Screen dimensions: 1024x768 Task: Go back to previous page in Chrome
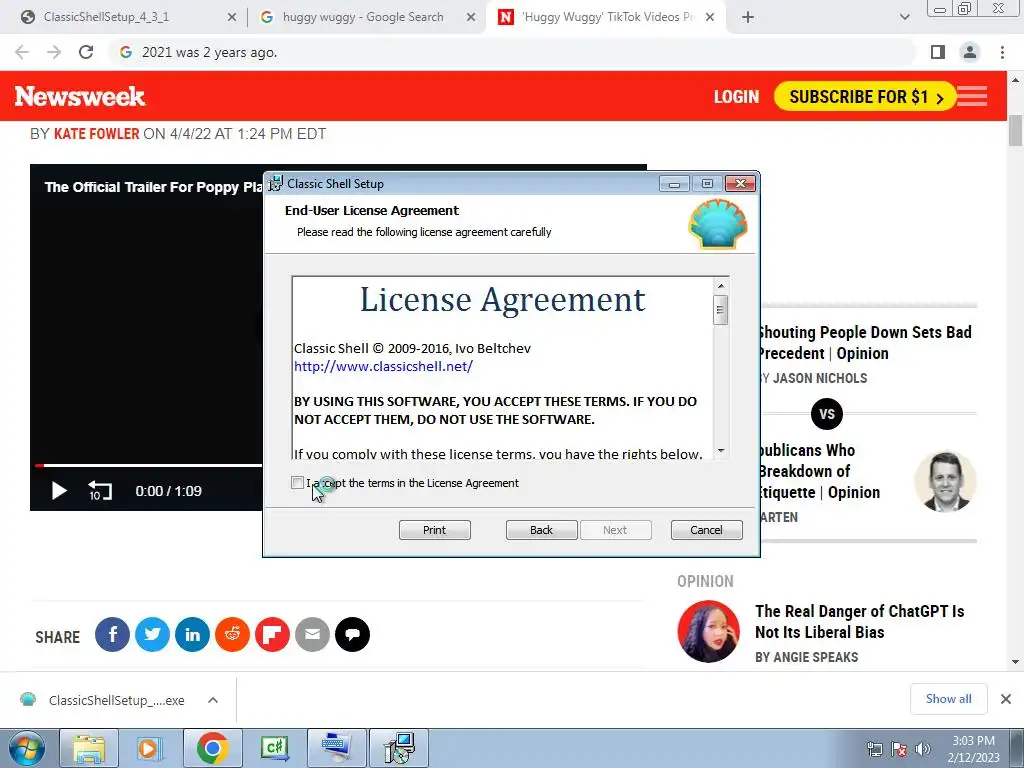point(22,52)
